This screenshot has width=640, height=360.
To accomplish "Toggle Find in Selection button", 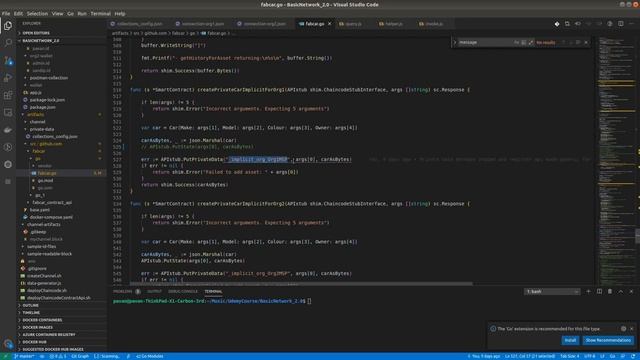I will tap(578, 42).
